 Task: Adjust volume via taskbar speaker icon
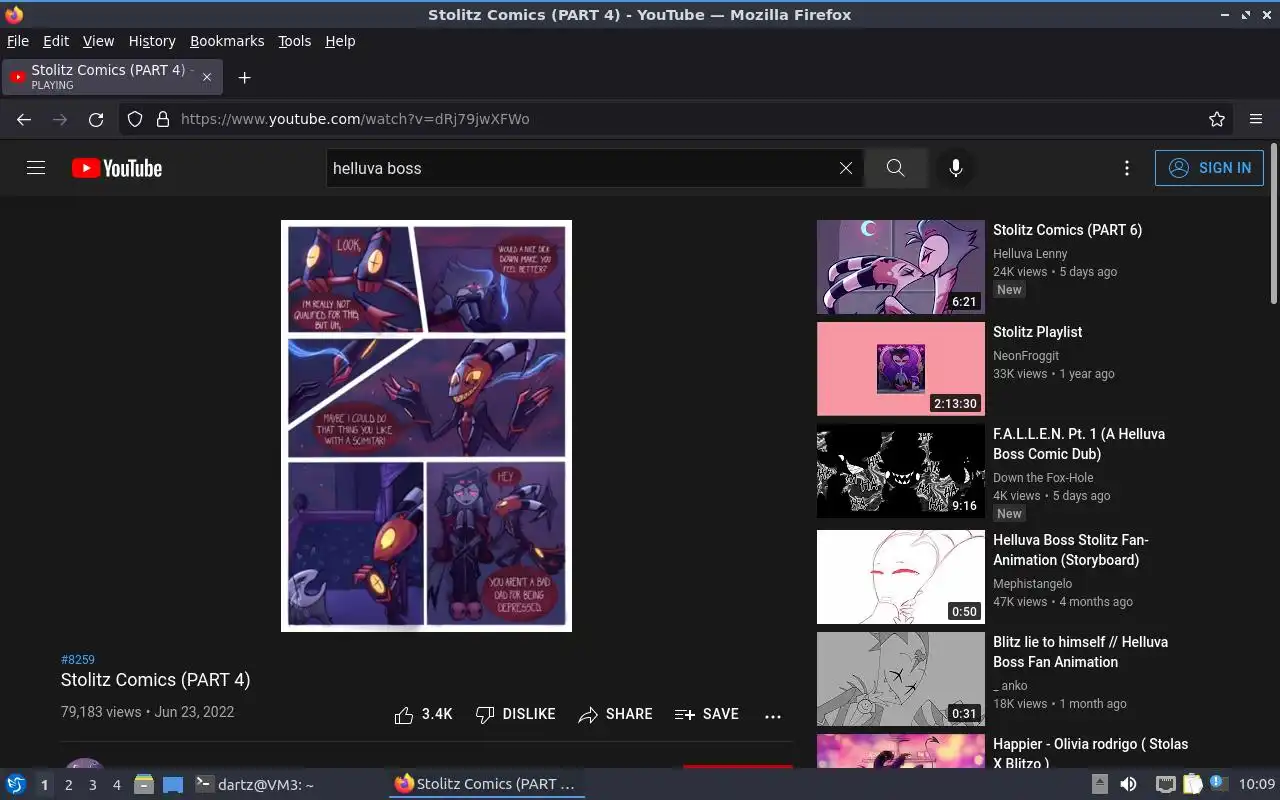(1127, 784)
